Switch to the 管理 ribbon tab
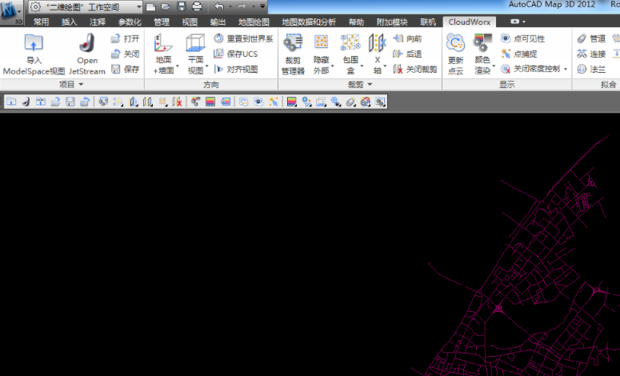This screenshot has height=376, width=620. pyautogui.click(x=161, y=22)
